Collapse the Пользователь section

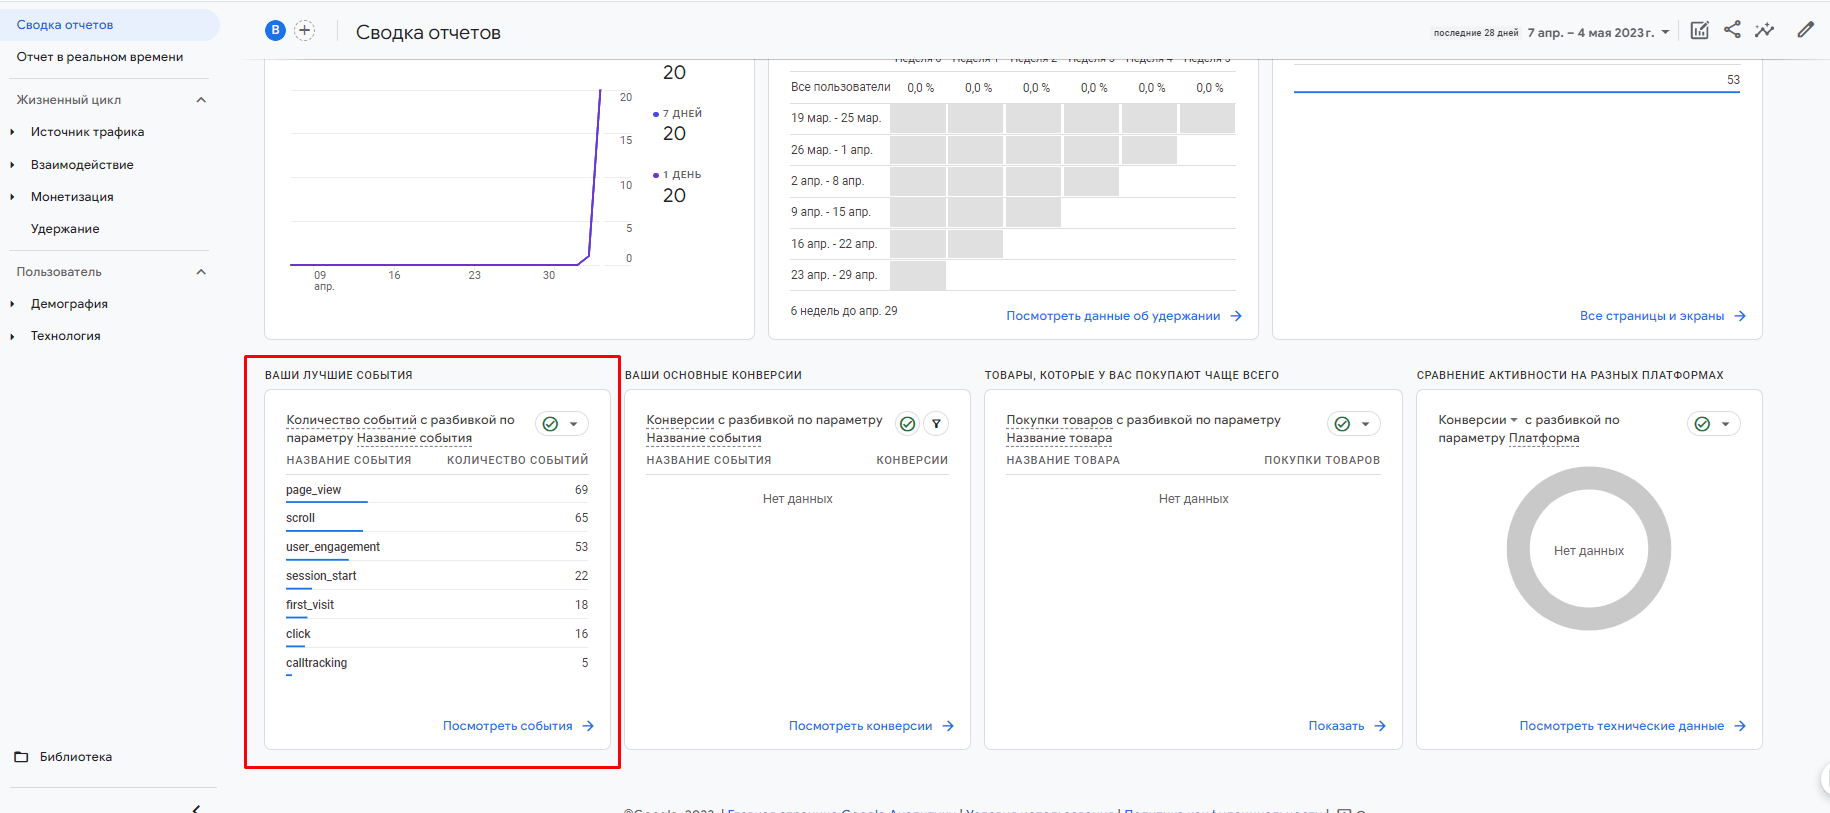[201, 272]
